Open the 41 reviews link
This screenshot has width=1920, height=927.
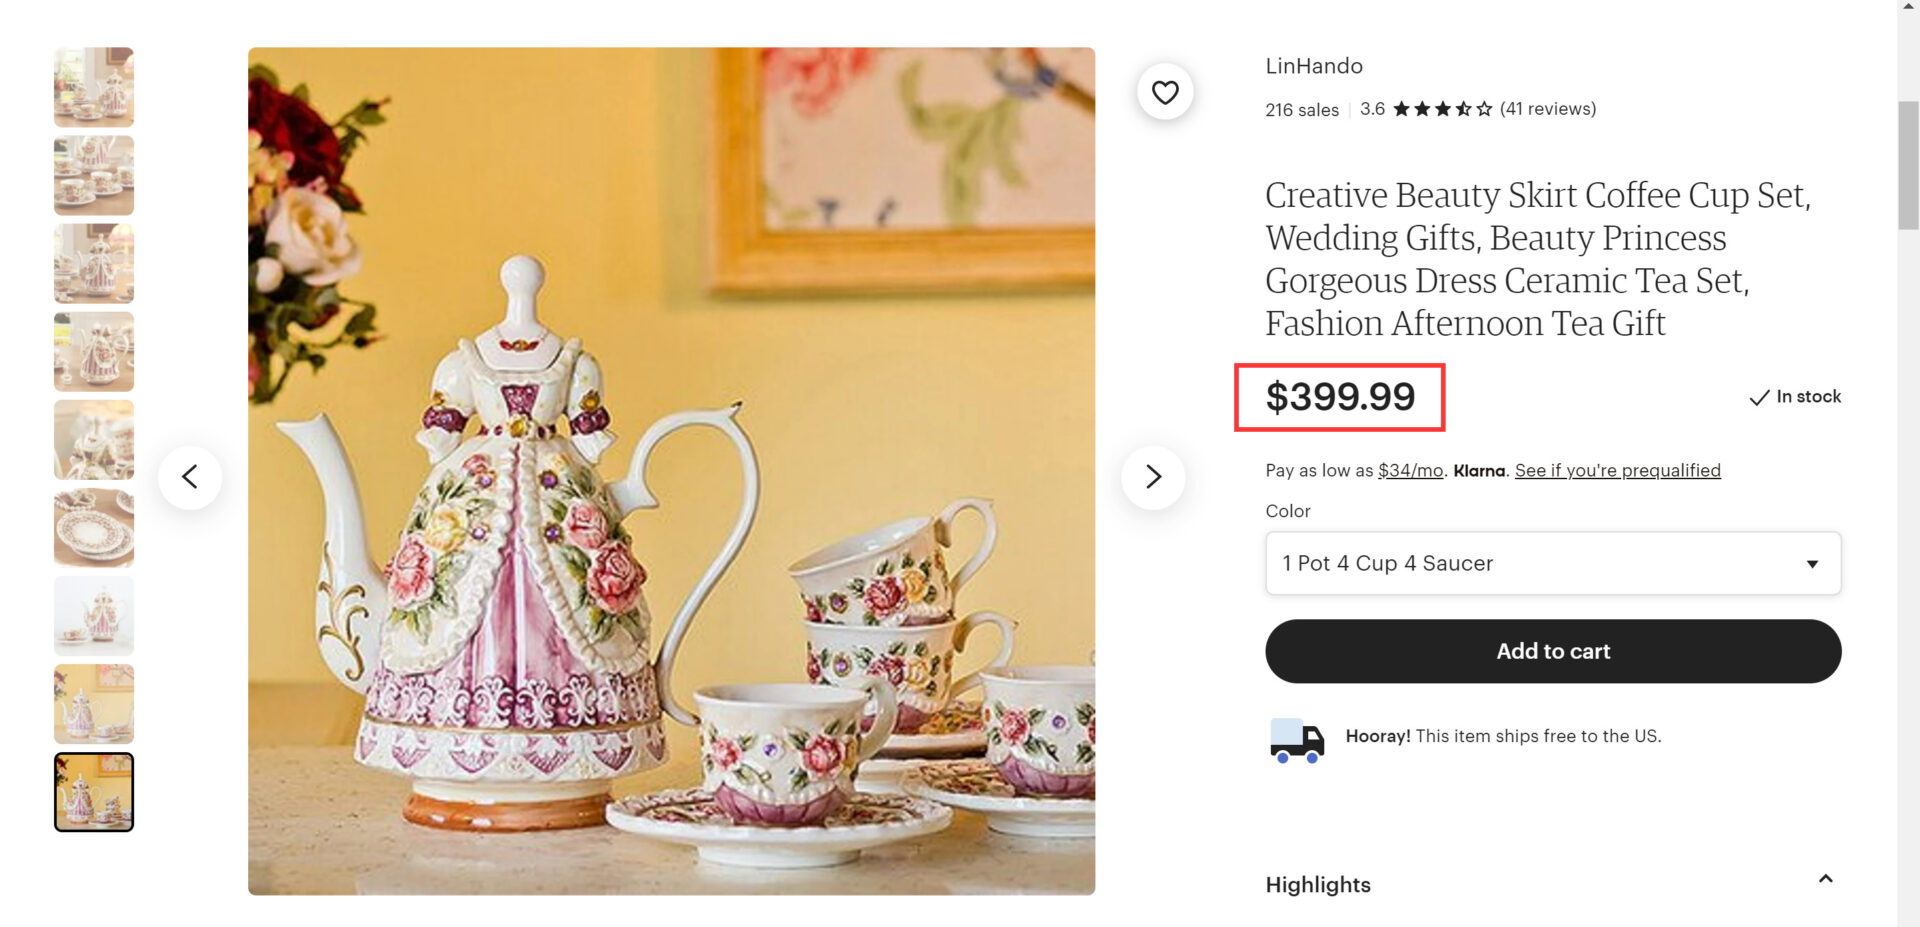click(1547, 109)
